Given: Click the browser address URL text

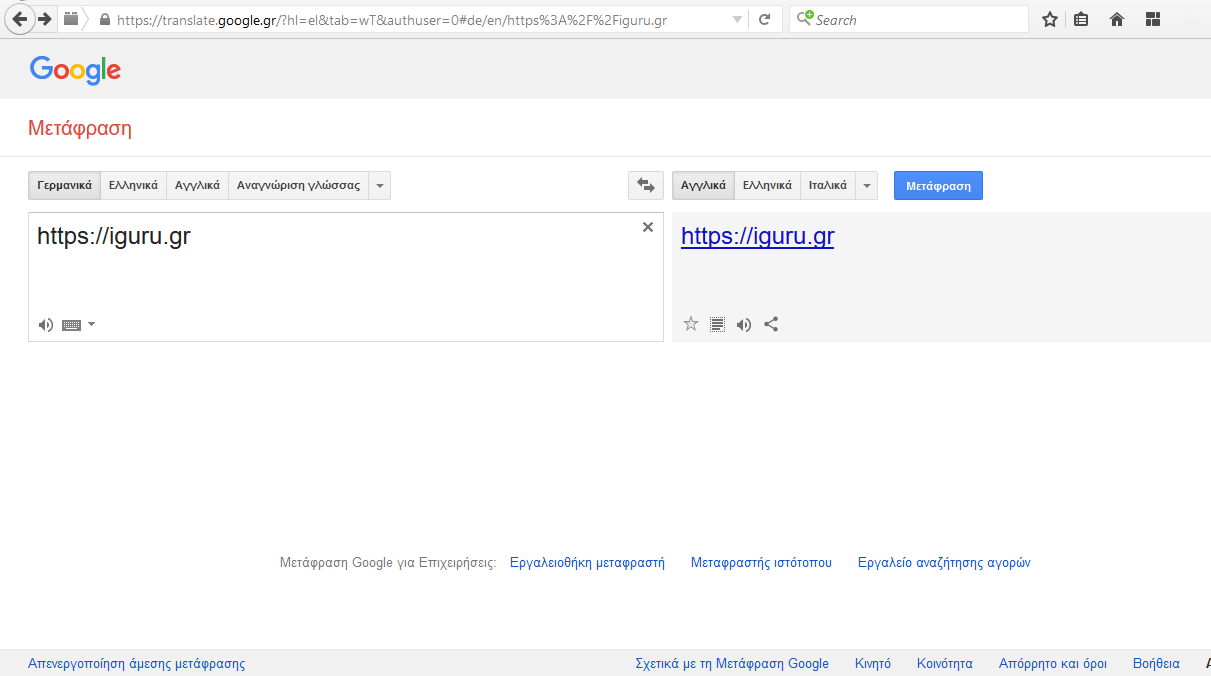Looking at the screenshot, I should (392, 20).
